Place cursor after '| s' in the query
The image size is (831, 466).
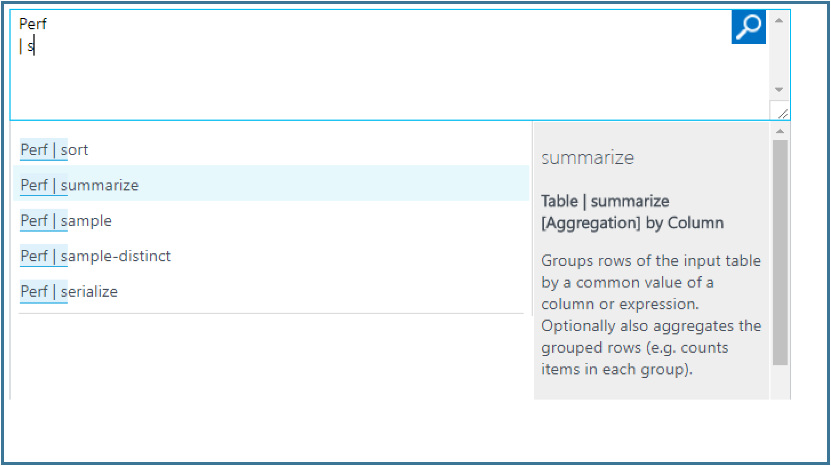[34, 47]
